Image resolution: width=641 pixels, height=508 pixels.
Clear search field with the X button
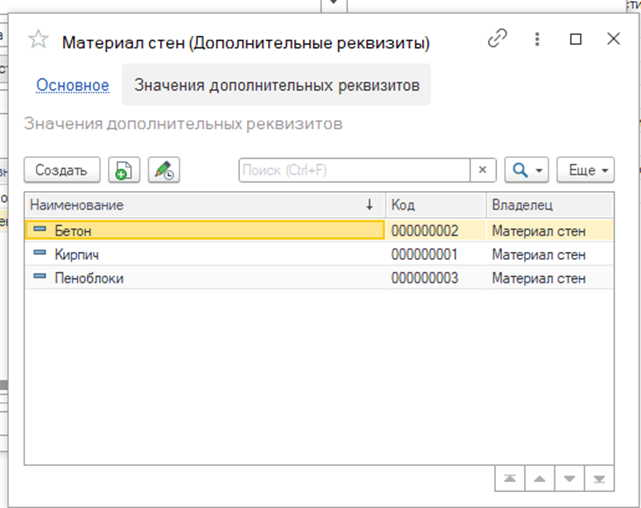482,170
